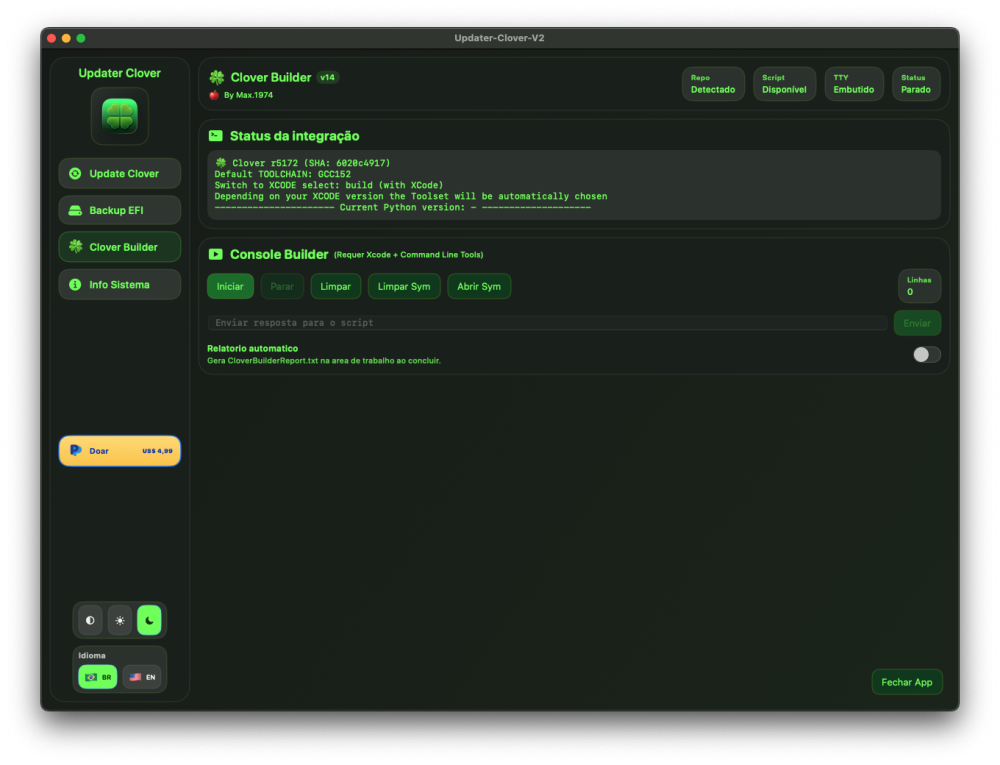This screenshot has width=1000, height=765.
Task: Click the clover icon on sidebar Clover Builder
Action: 76,247
